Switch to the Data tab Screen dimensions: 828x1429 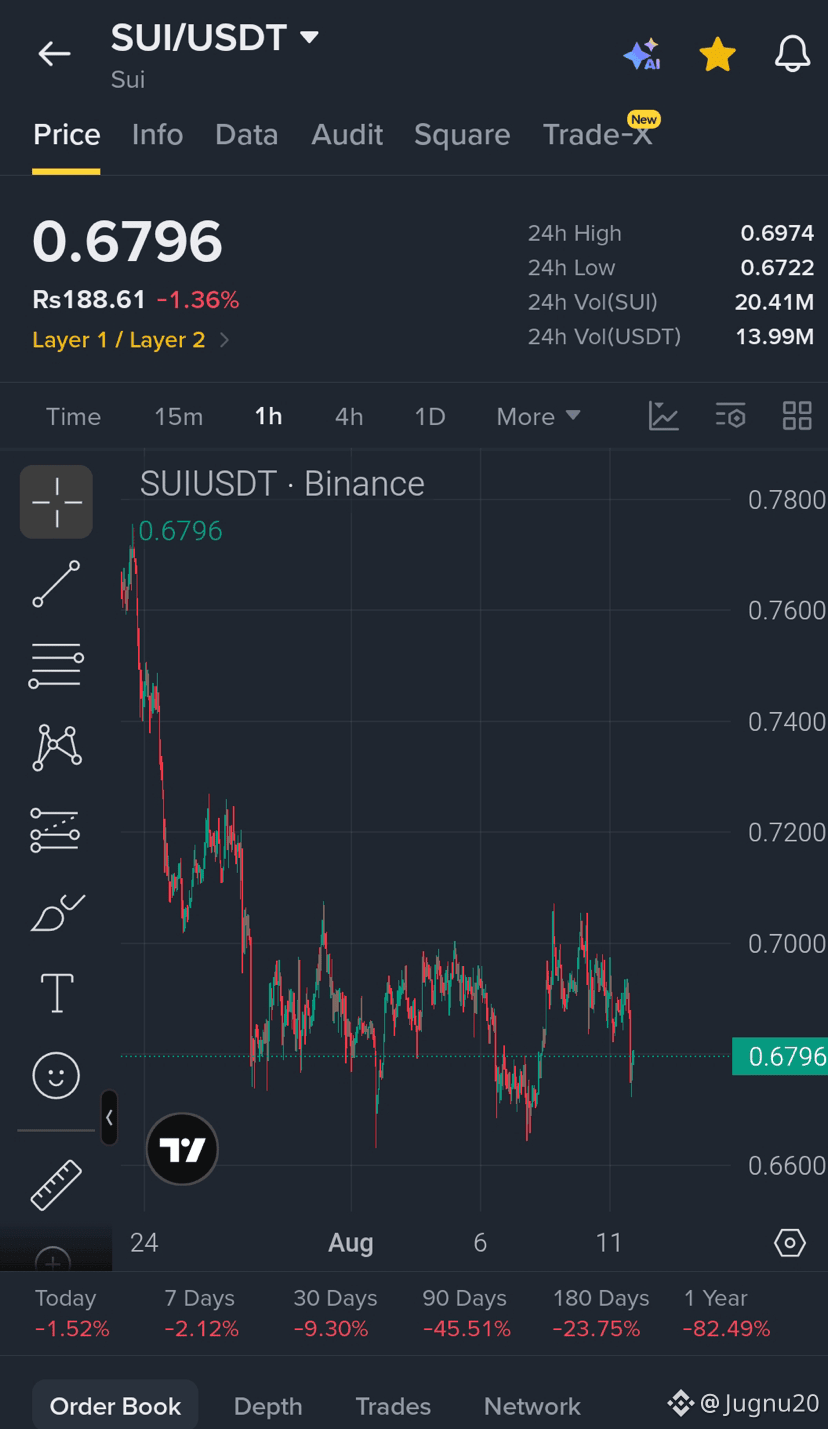246,135
